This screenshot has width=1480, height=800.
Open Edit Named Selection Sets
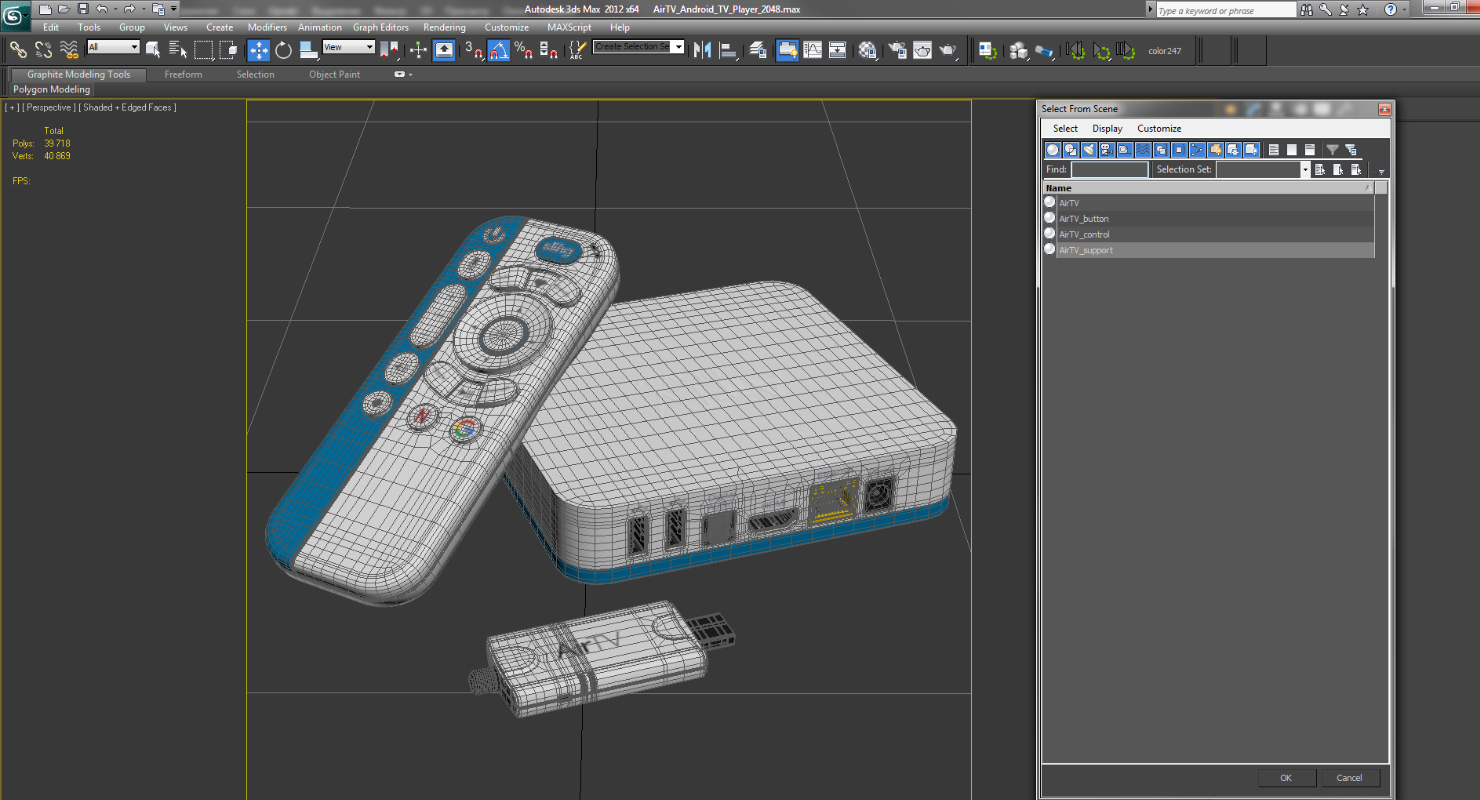click(x=577, y=49)
